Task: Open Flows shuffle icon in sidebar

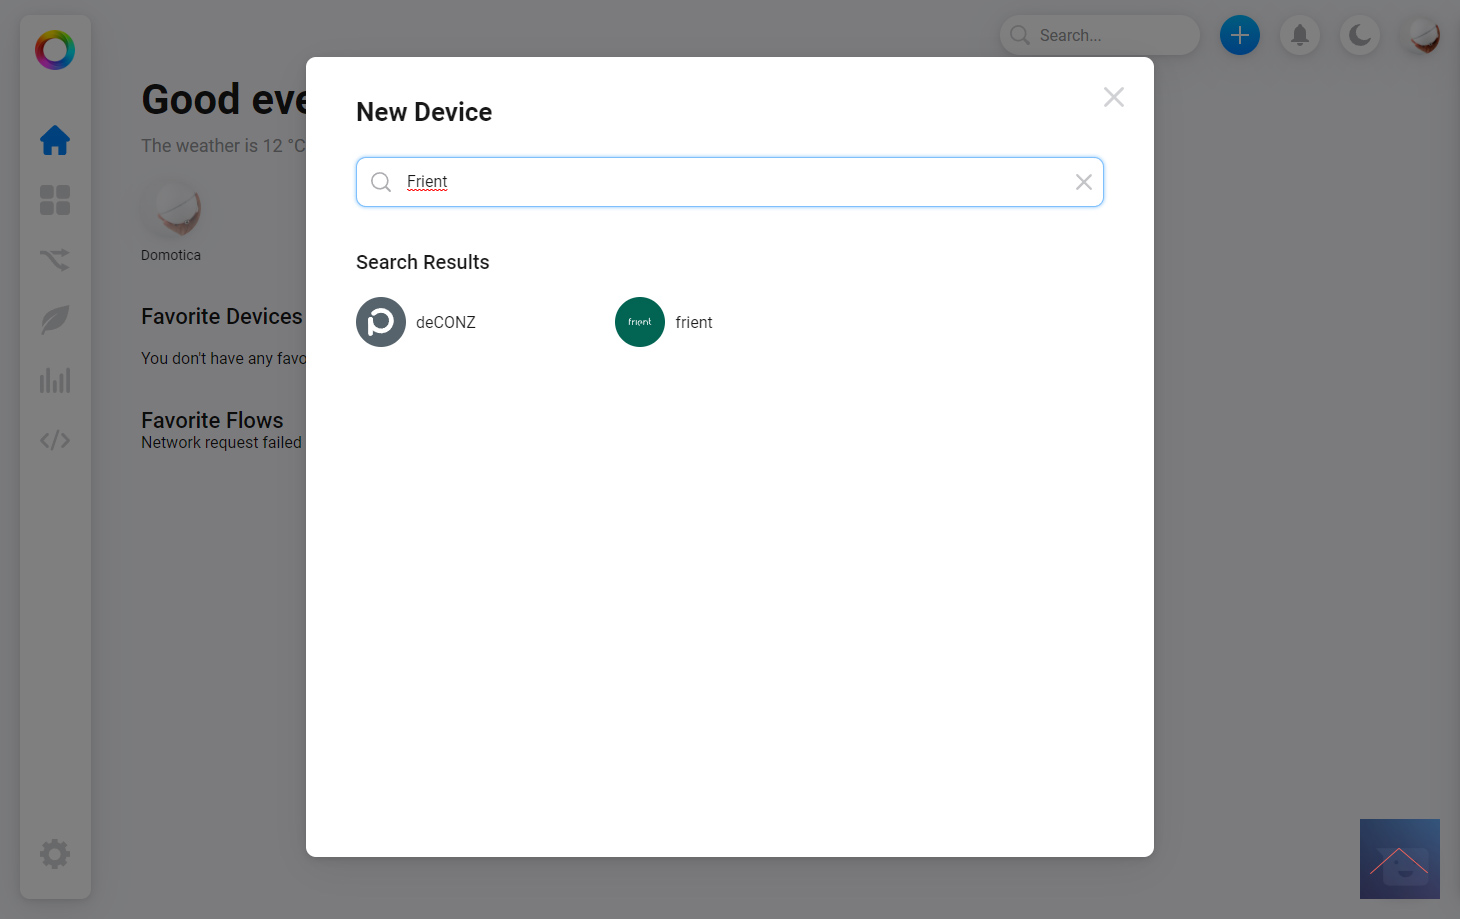Action: click(x=55, y=260)
